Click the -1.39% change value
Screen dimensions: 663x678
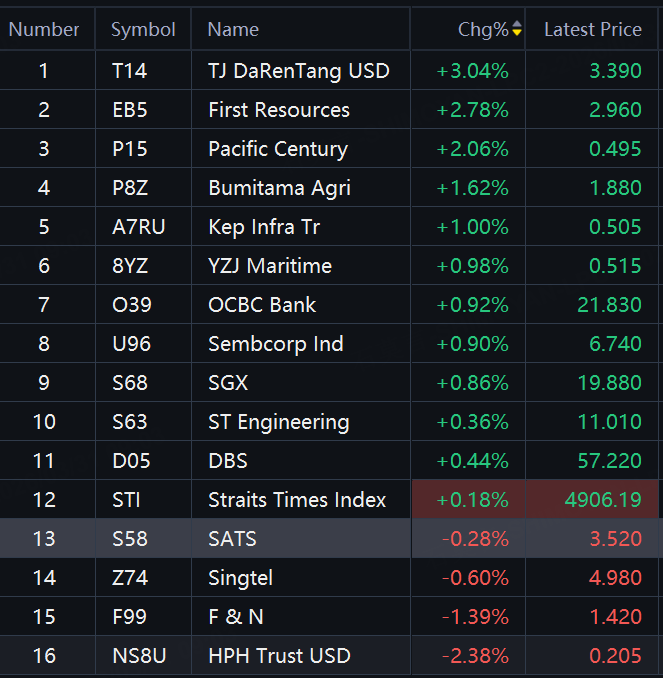(475, 617)
